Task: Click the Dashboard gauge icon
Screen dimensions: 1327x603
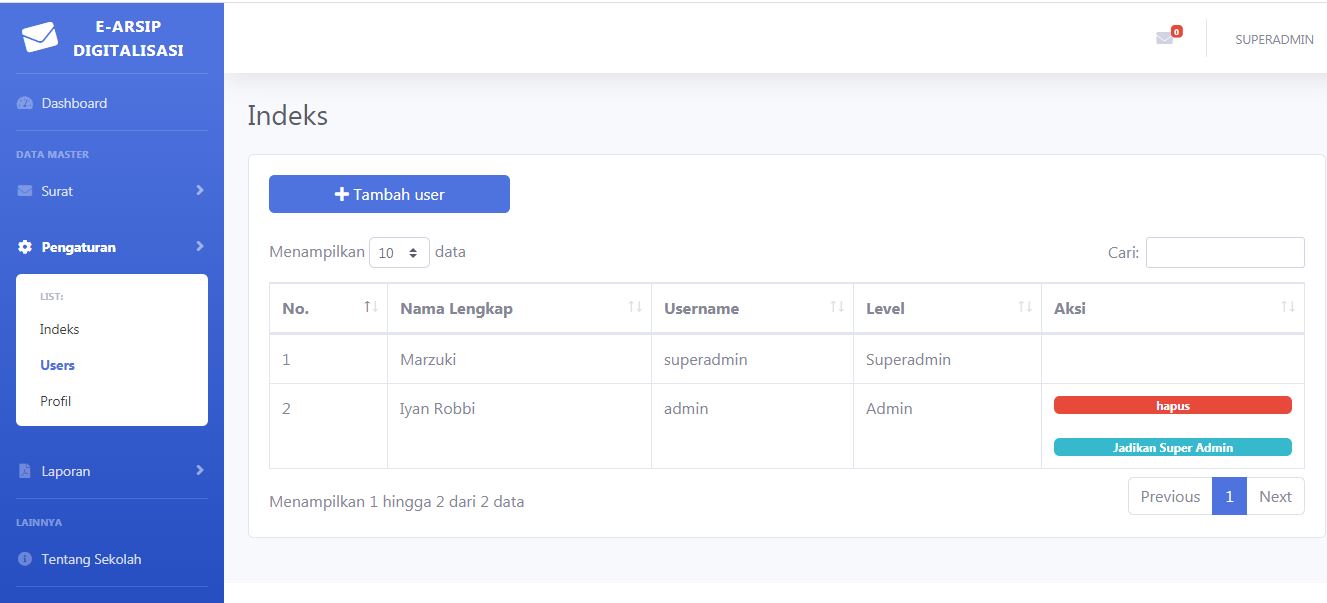Action: pyautogui.click(x=25, y=103)
